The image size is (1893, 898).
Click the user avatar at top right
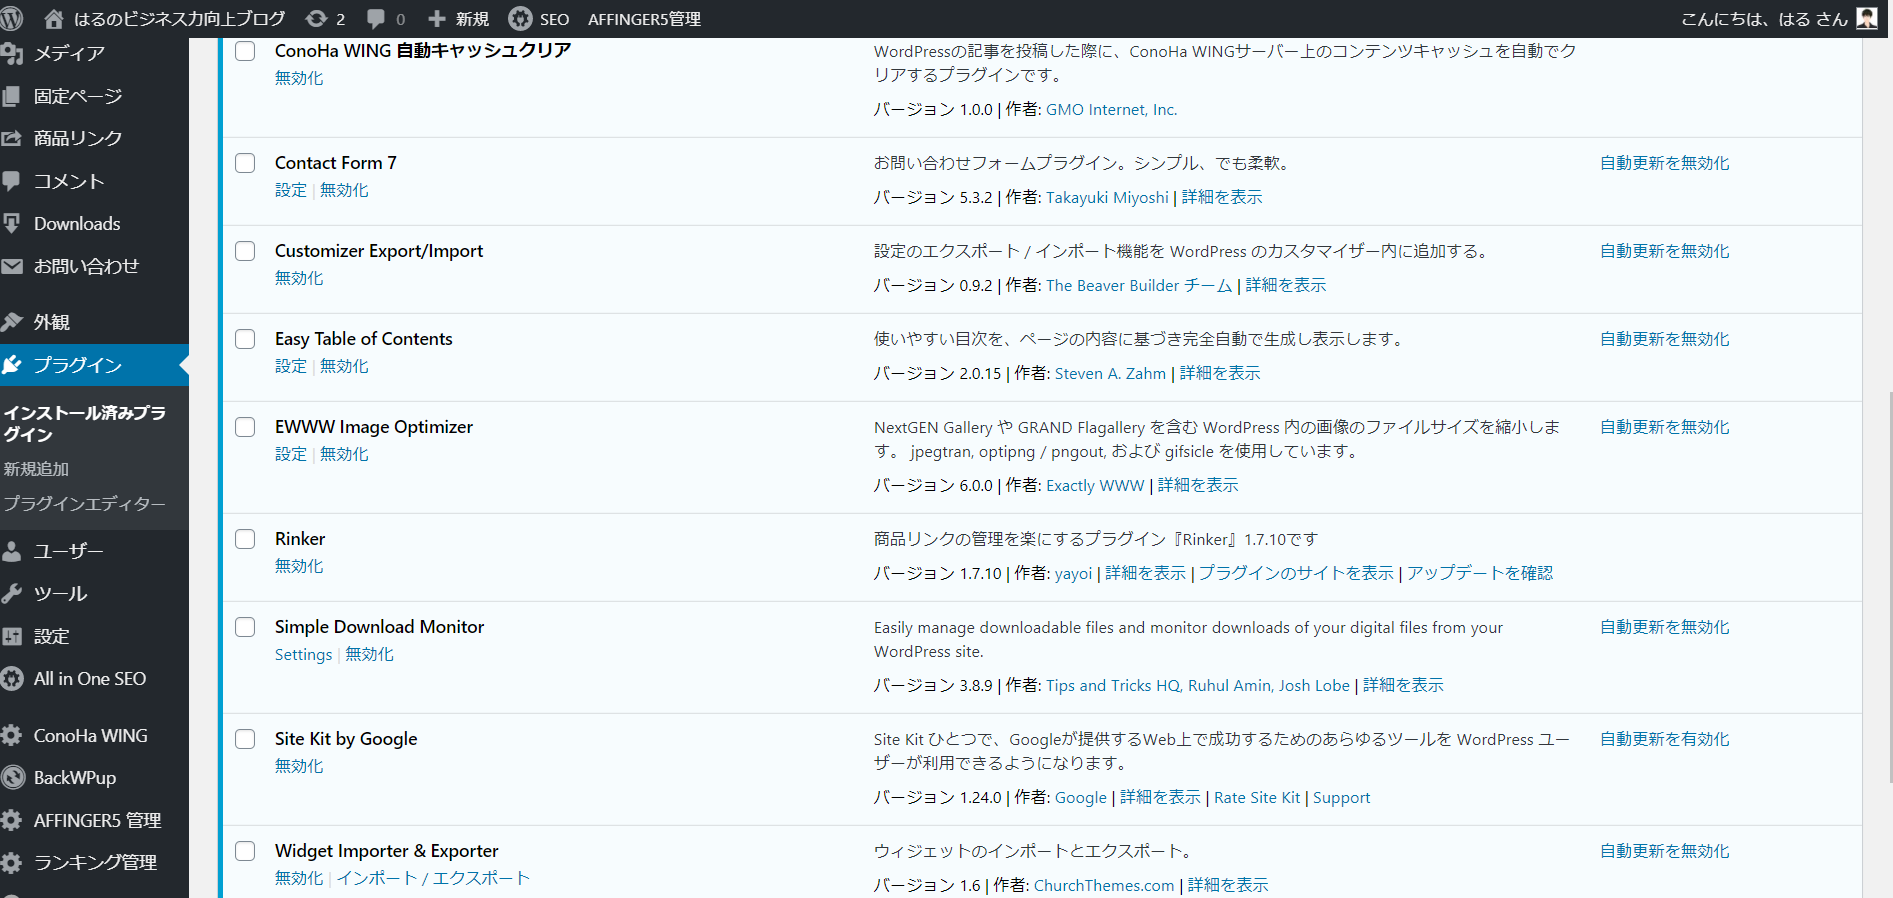pos(1866,18)
